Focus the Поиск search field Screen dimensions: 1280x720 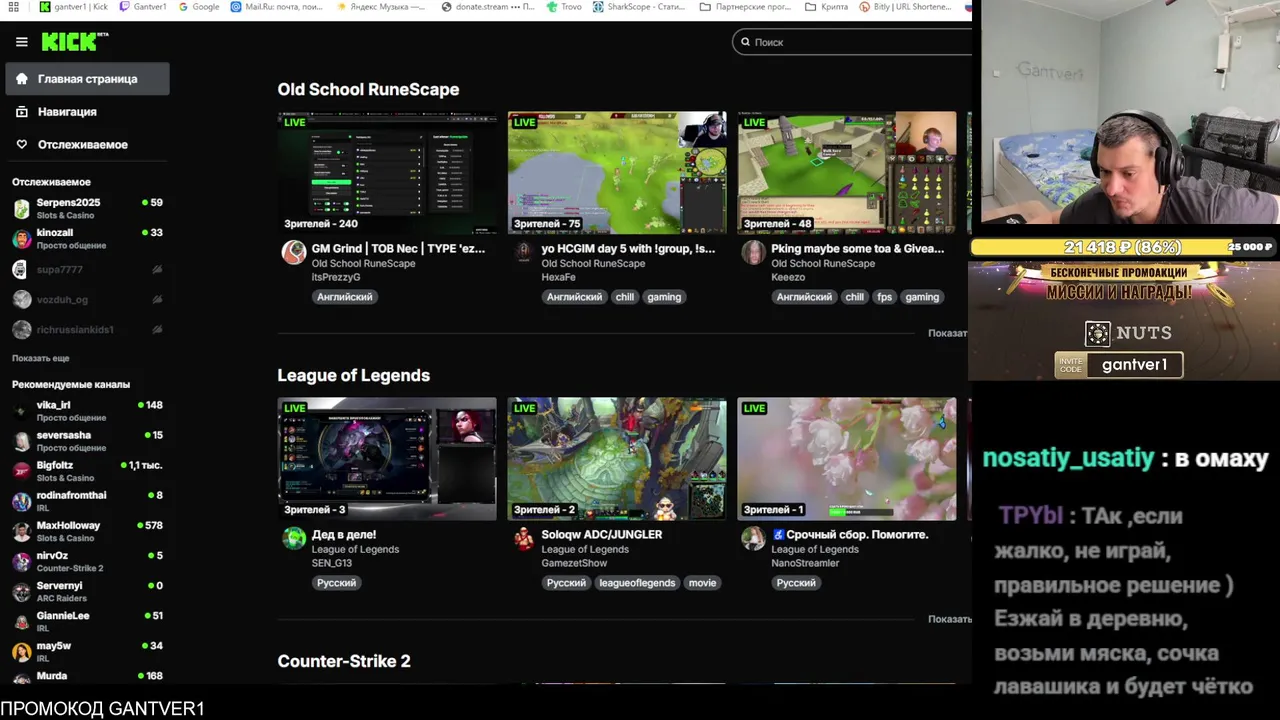852,42
